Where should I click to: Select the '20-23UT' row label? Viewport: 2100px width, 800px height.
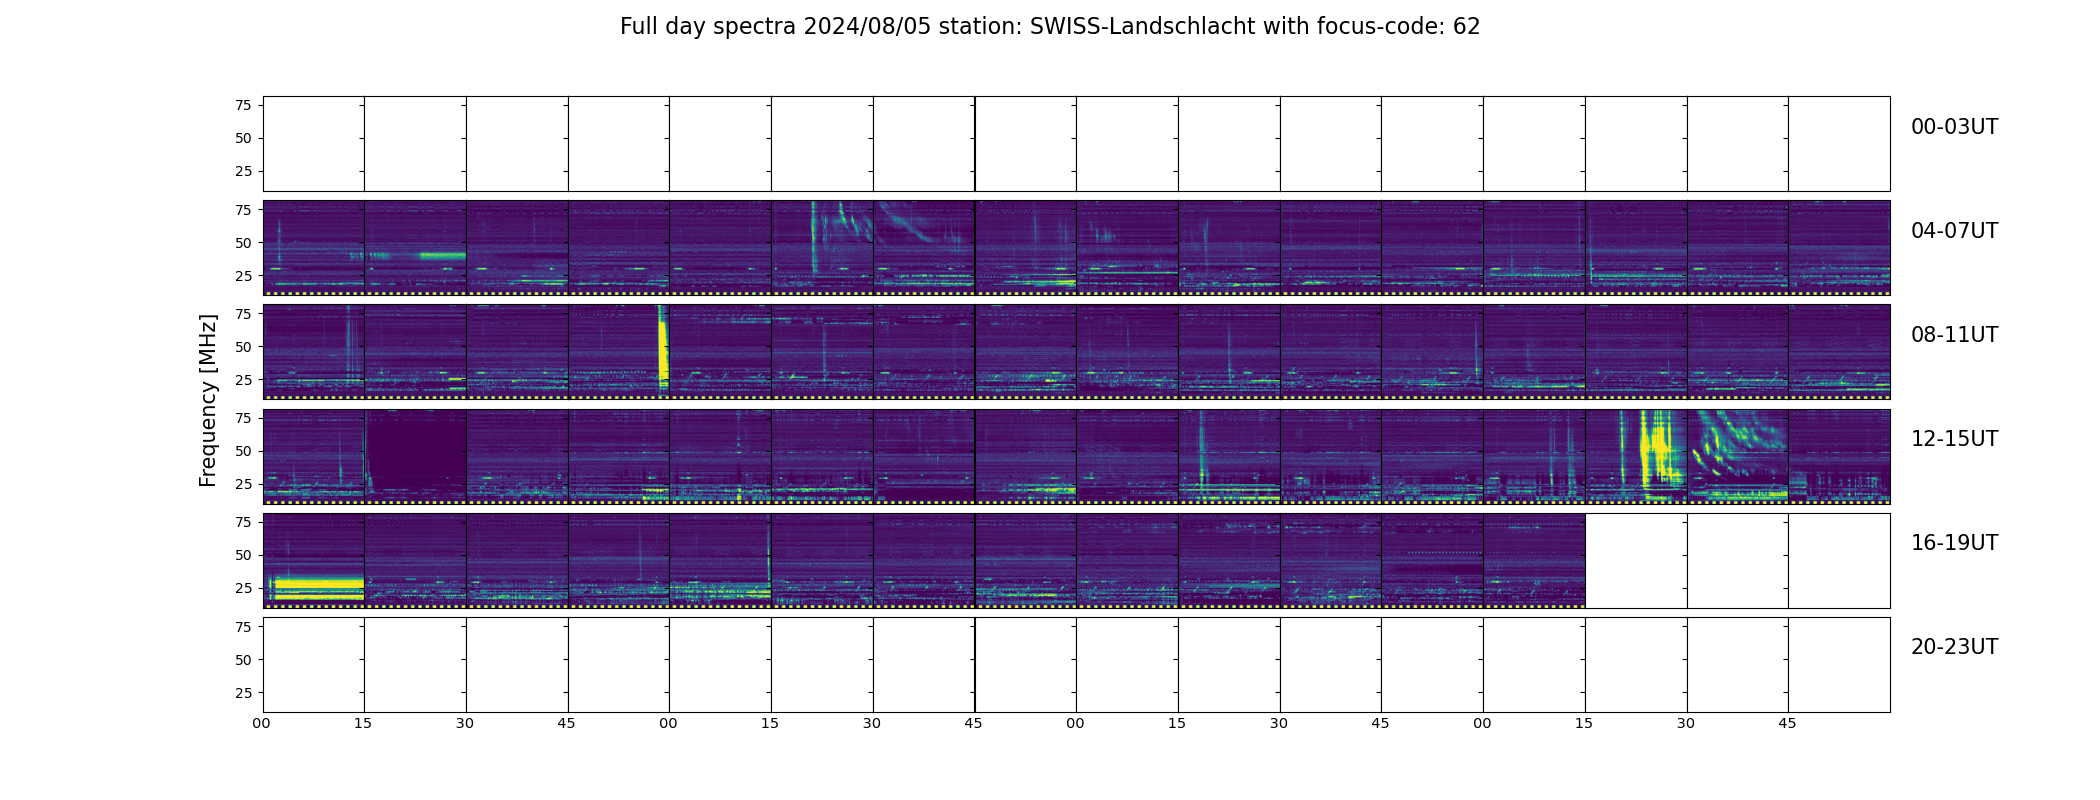click(x=1954, y=647)
